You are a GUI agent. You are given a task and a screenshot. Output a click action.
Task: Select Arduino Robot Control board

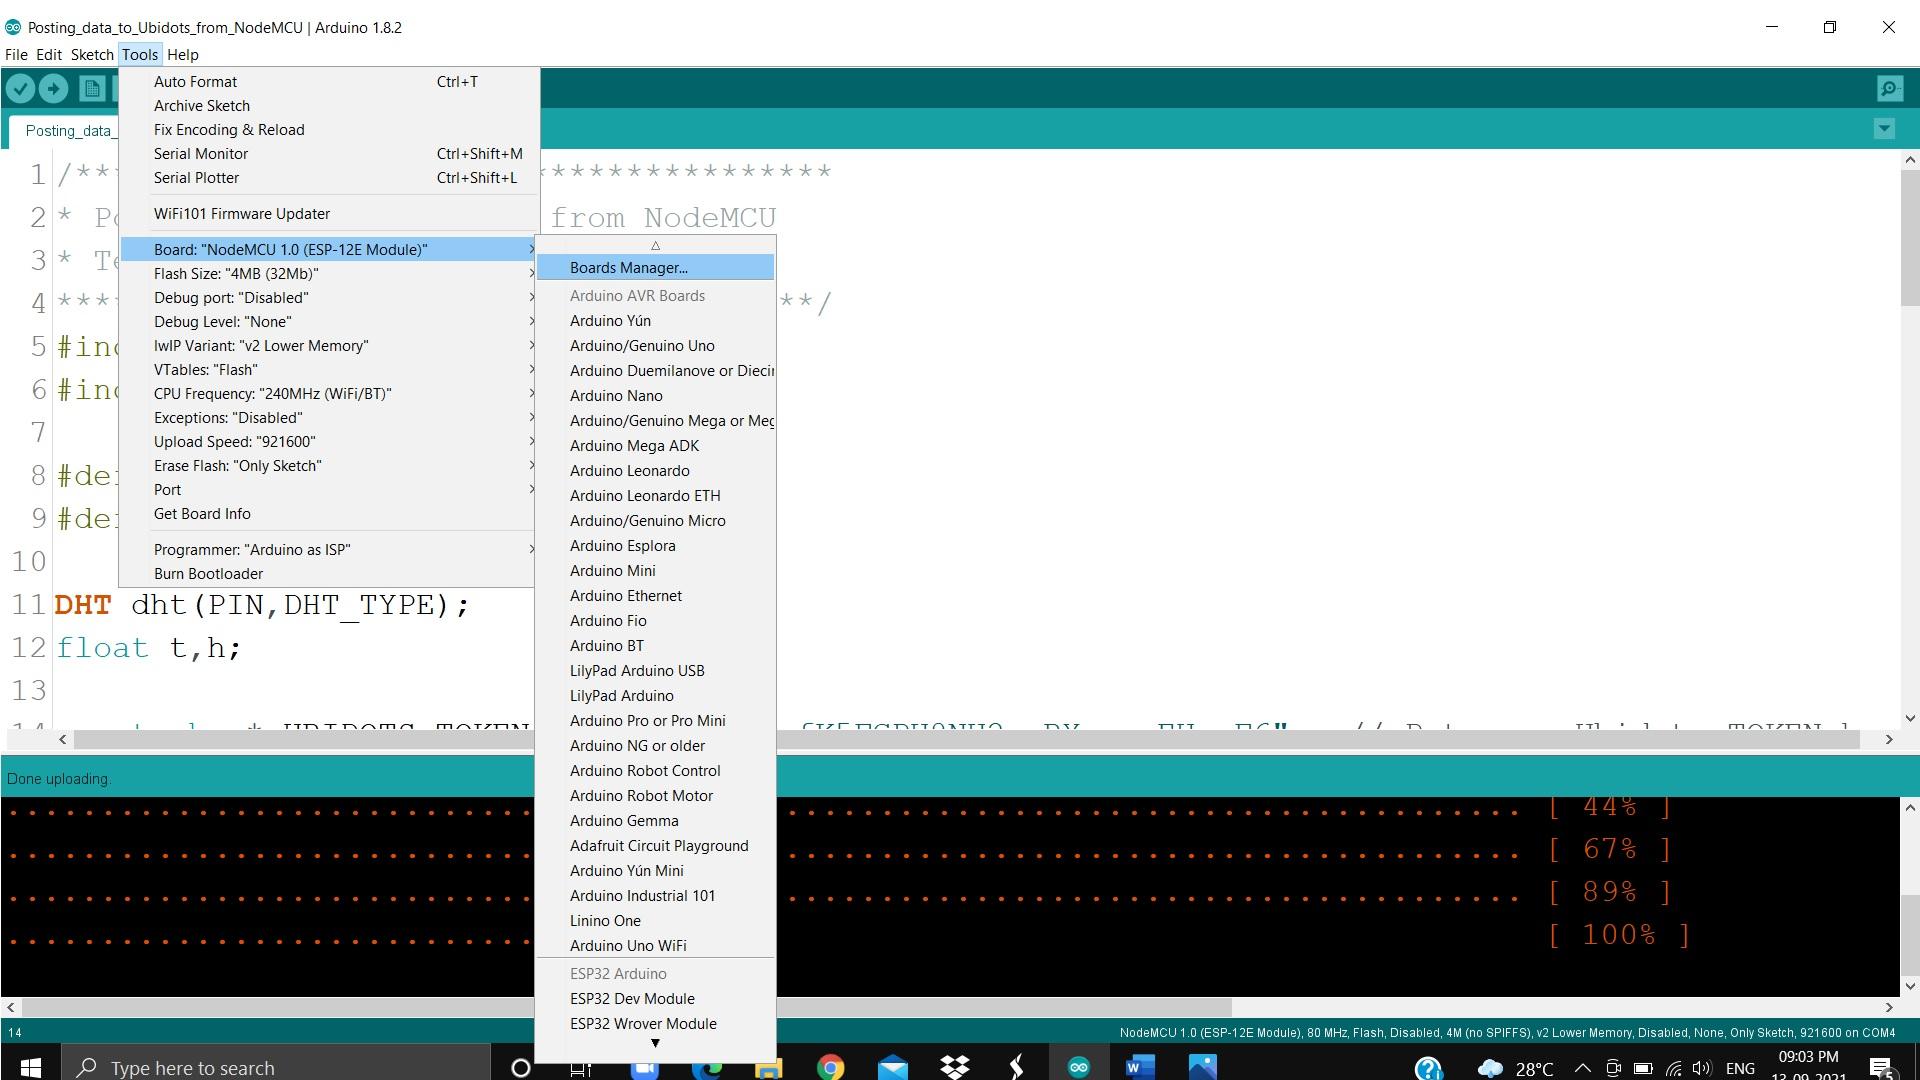click(655, 771)
